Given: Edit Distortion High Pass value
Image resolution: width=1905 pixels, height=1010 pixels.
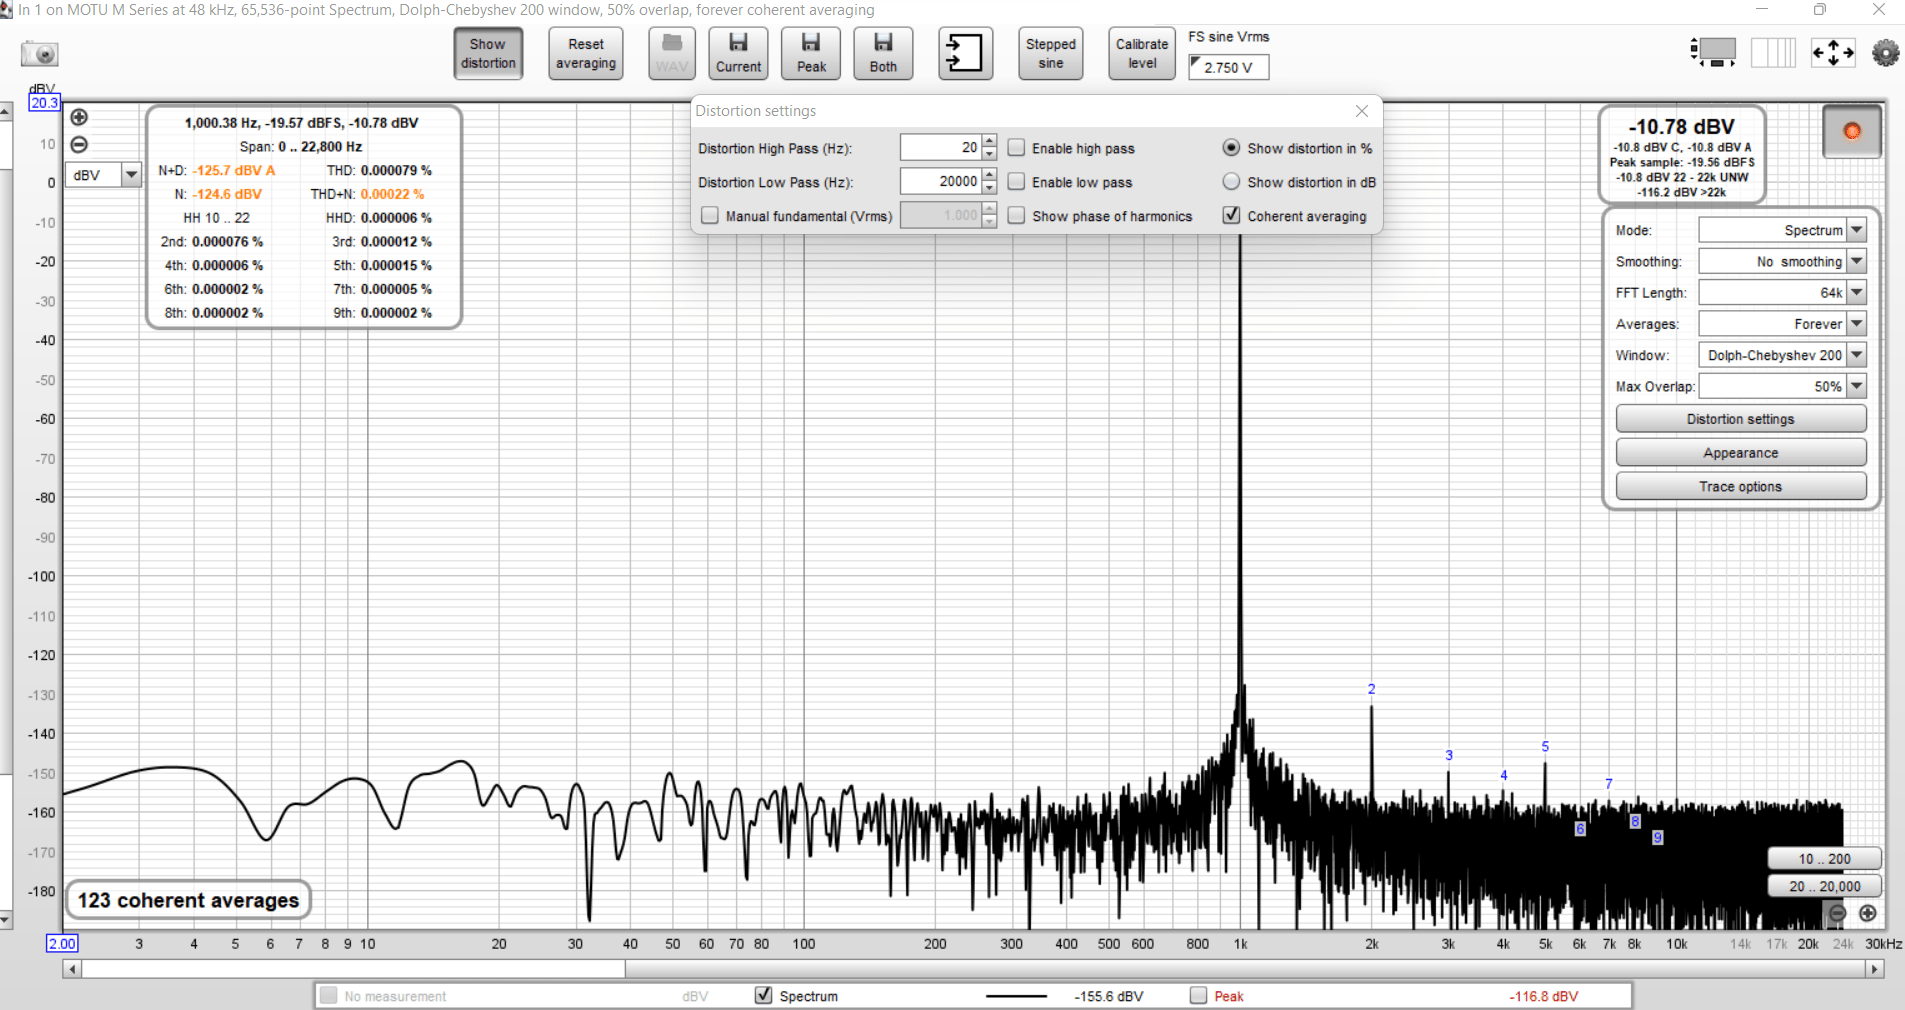Looking at the screenshot, I should click(x=940, y=147).
